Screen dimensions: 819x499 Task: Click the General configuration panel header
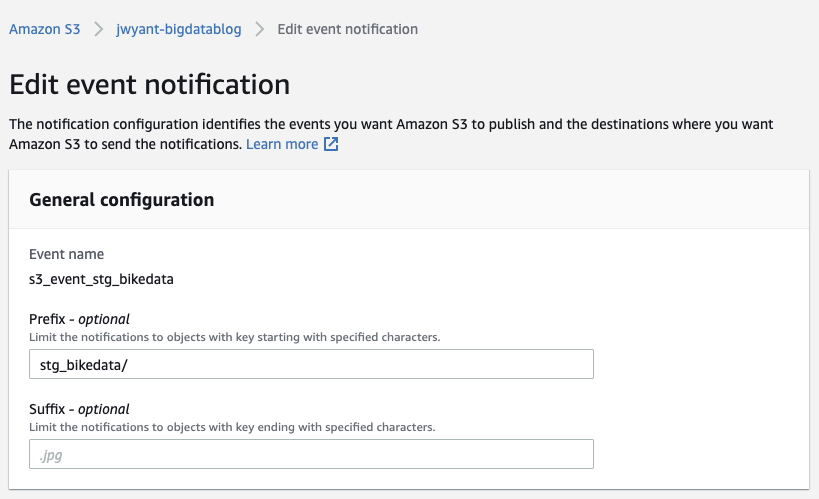pos(122,199)
